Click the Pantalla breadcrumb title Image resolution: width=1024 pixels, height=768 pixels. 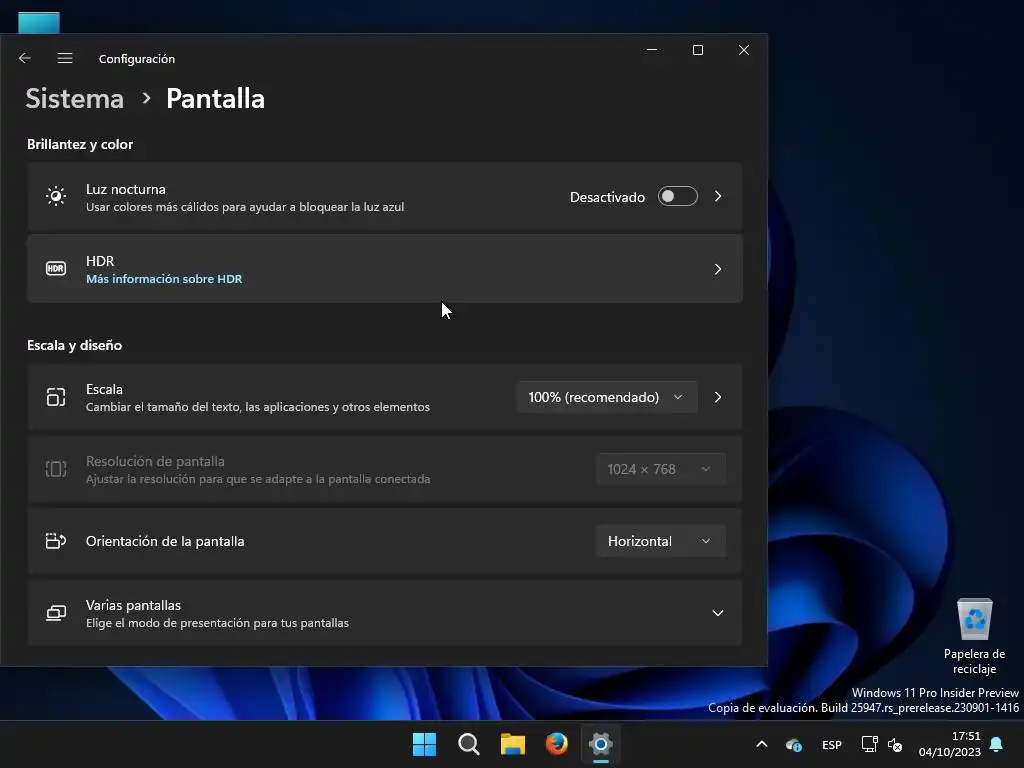(x=216, y=99)
